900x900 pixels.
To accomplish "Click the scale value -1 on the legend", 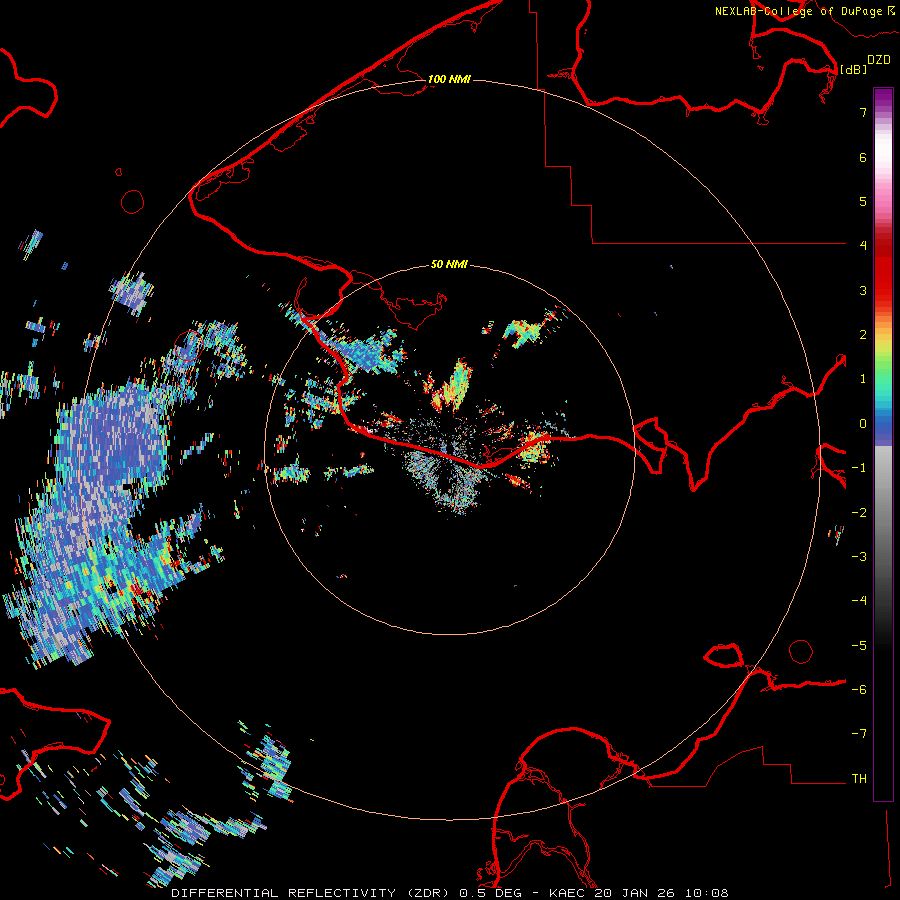I will click(859, 468).
